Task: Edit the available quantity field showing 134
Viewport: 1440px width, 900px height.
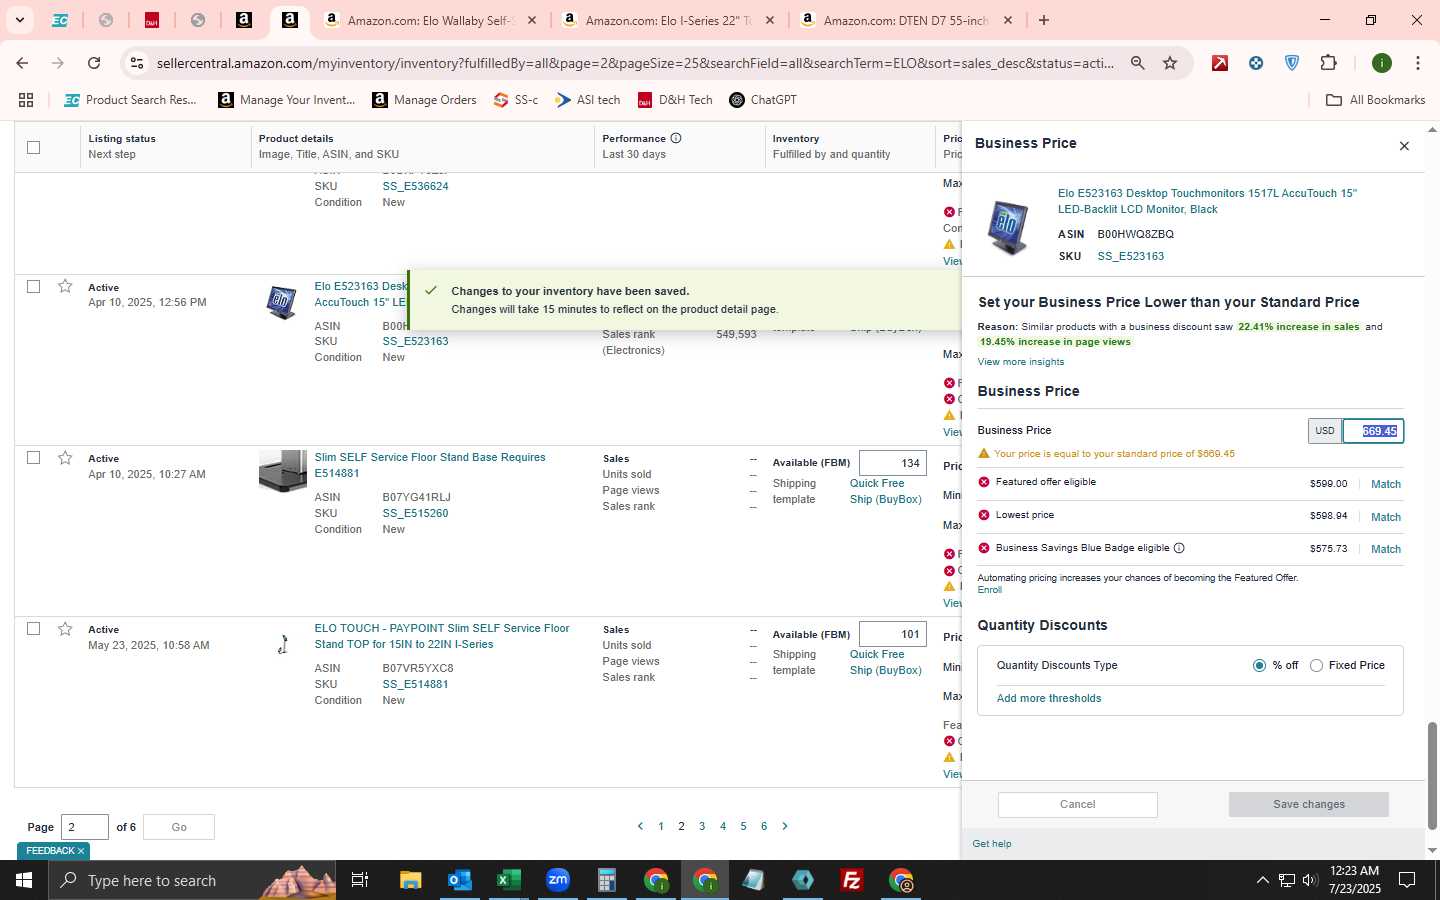Action: [892, 463]
